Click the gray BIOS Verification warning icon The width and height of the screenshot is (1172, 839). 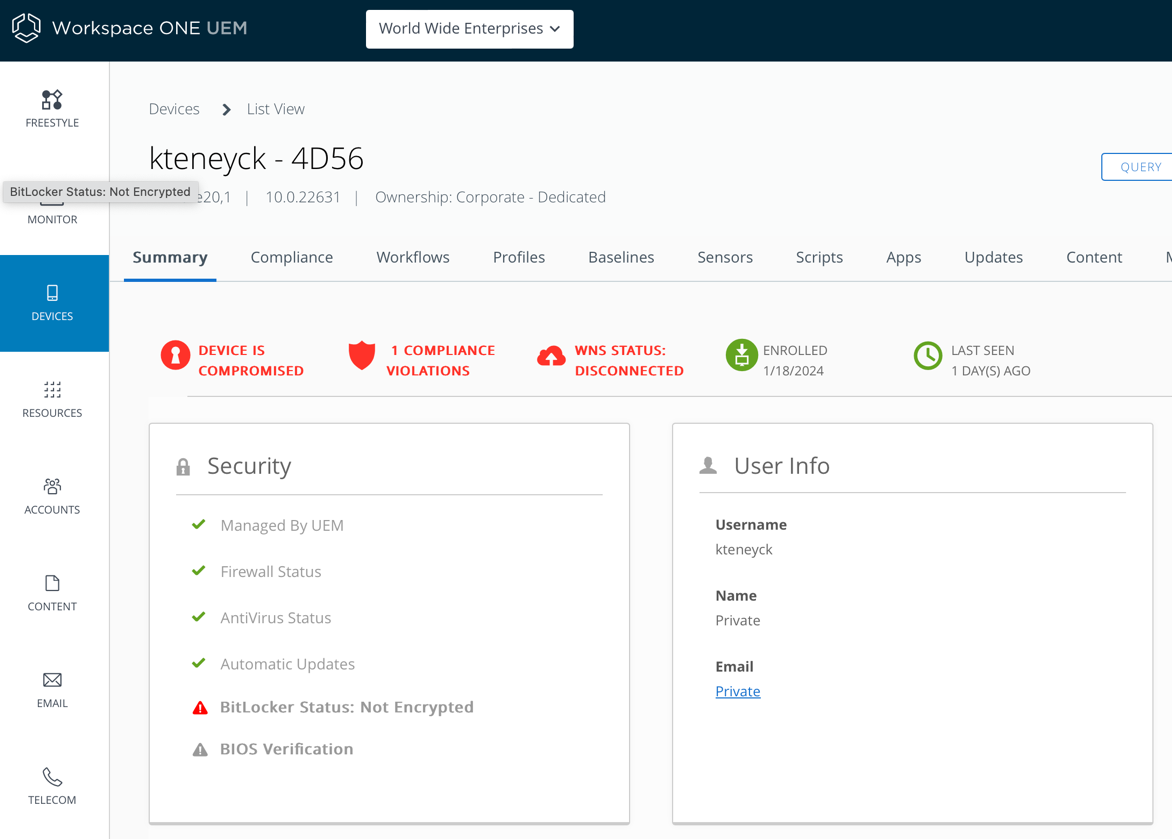(200, 749)
